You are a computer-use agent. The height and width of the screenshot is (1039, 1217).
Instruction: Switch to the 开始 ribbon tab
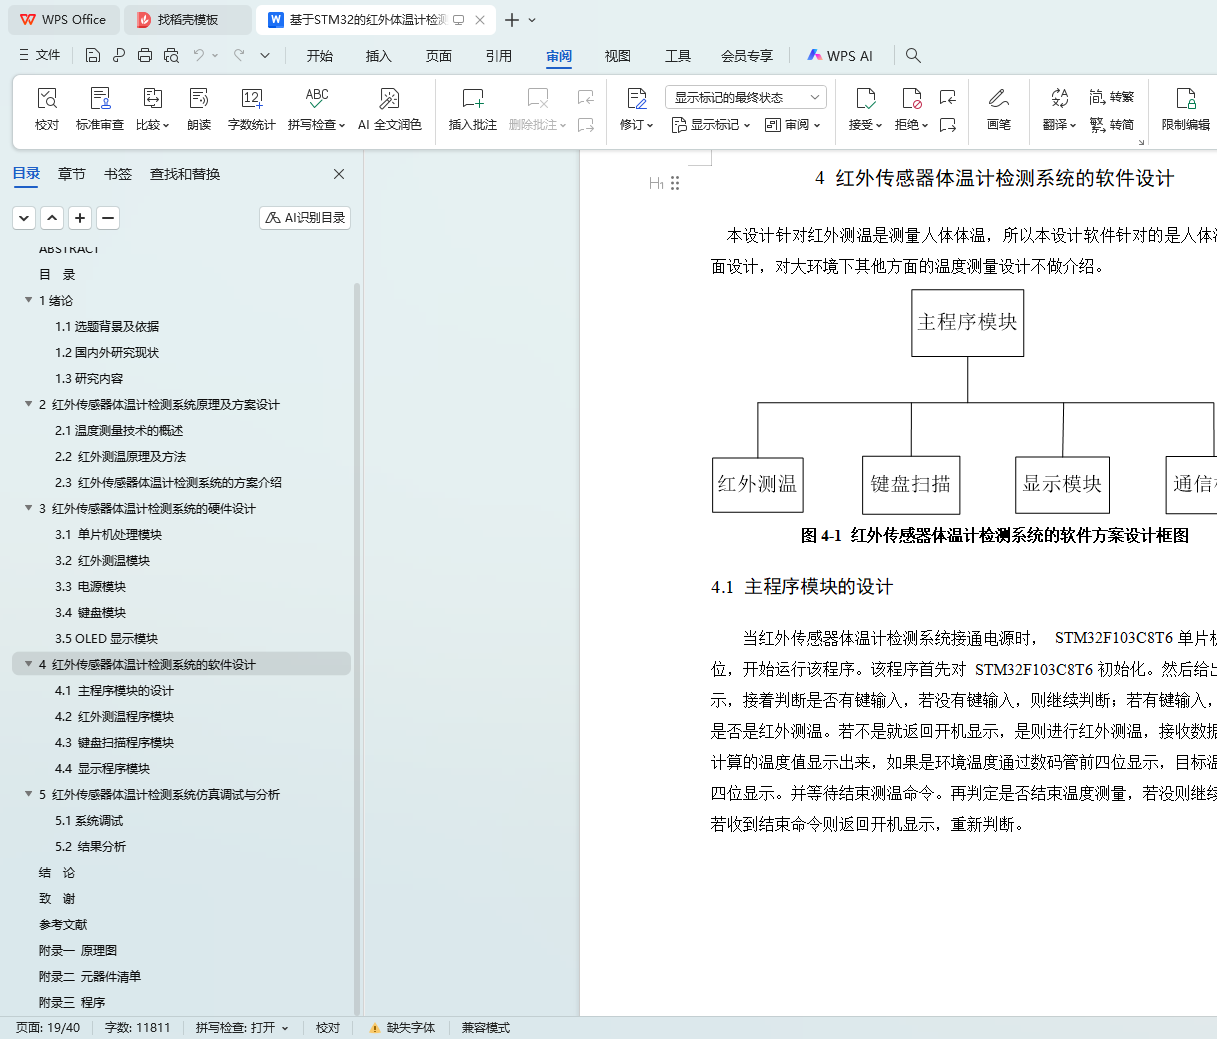coord(320,56)
